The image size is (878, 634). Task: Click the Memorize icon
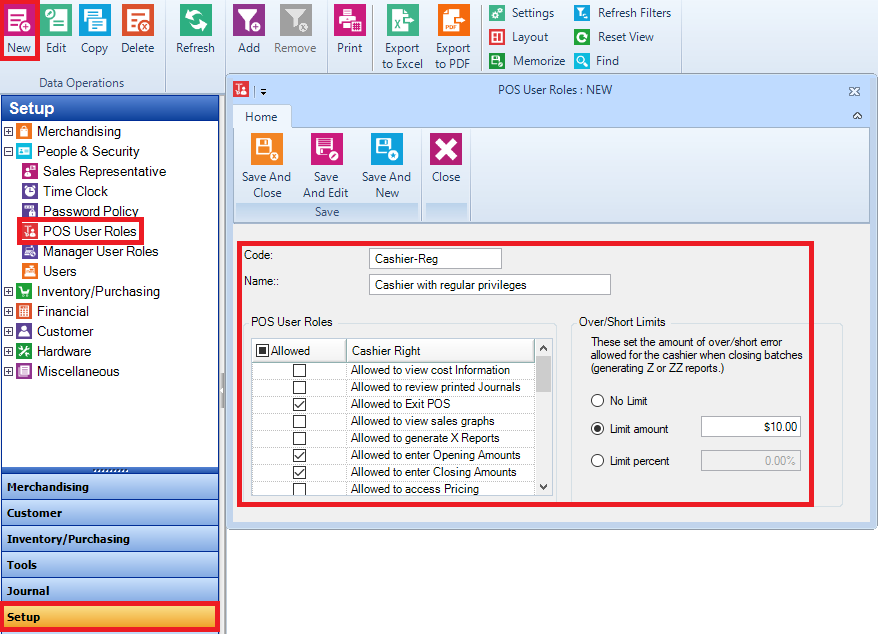pos(497,61)
